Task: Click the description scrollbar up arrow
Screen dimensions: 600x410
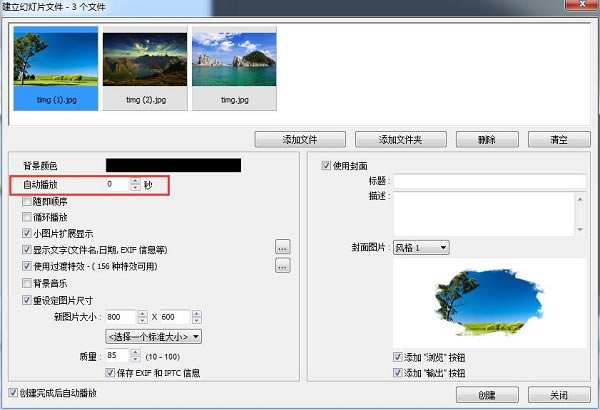Action: coord(580,199)
